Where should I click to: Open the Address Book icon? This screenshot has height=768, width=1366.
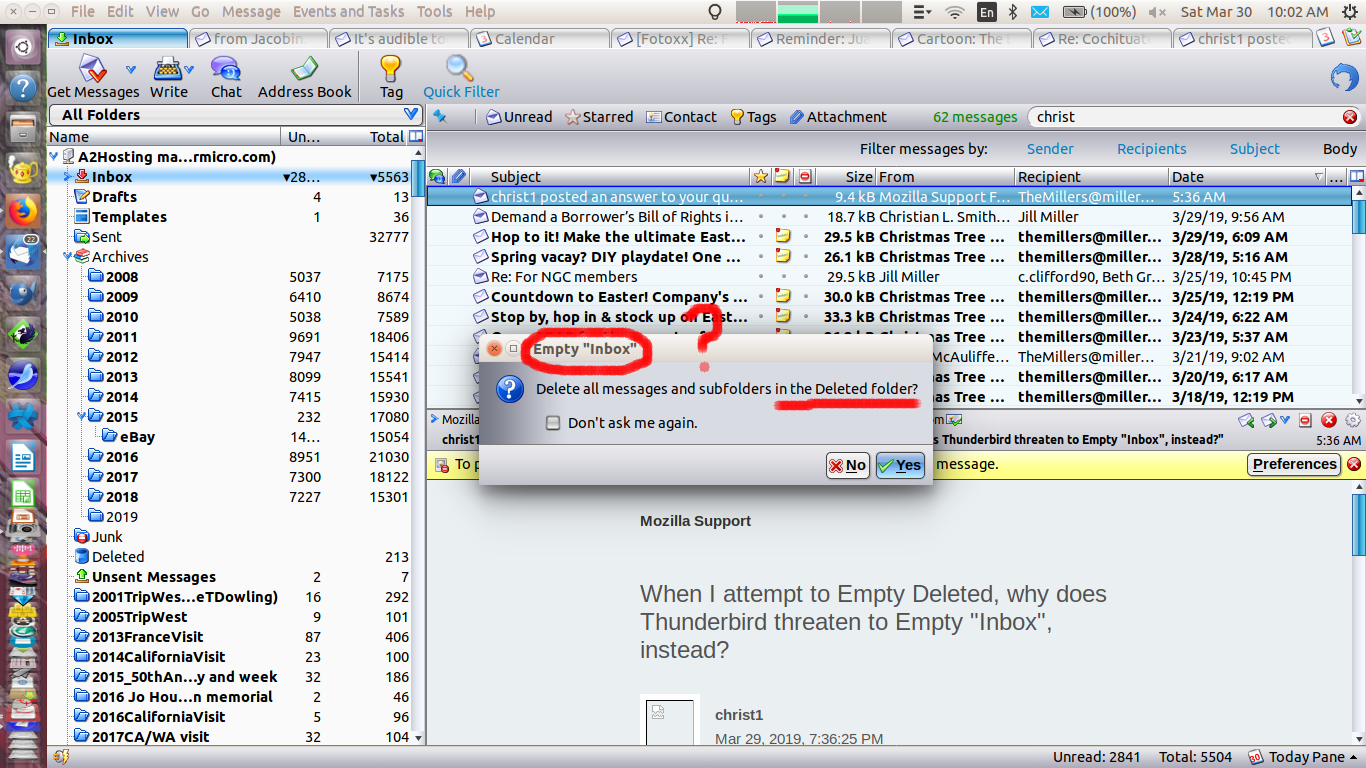(304, 69)
